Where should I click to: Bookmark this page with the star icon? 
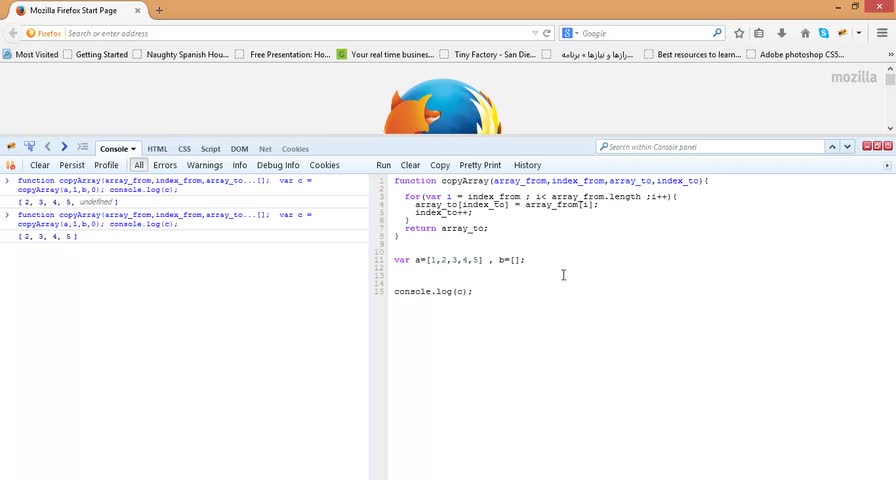739,33
